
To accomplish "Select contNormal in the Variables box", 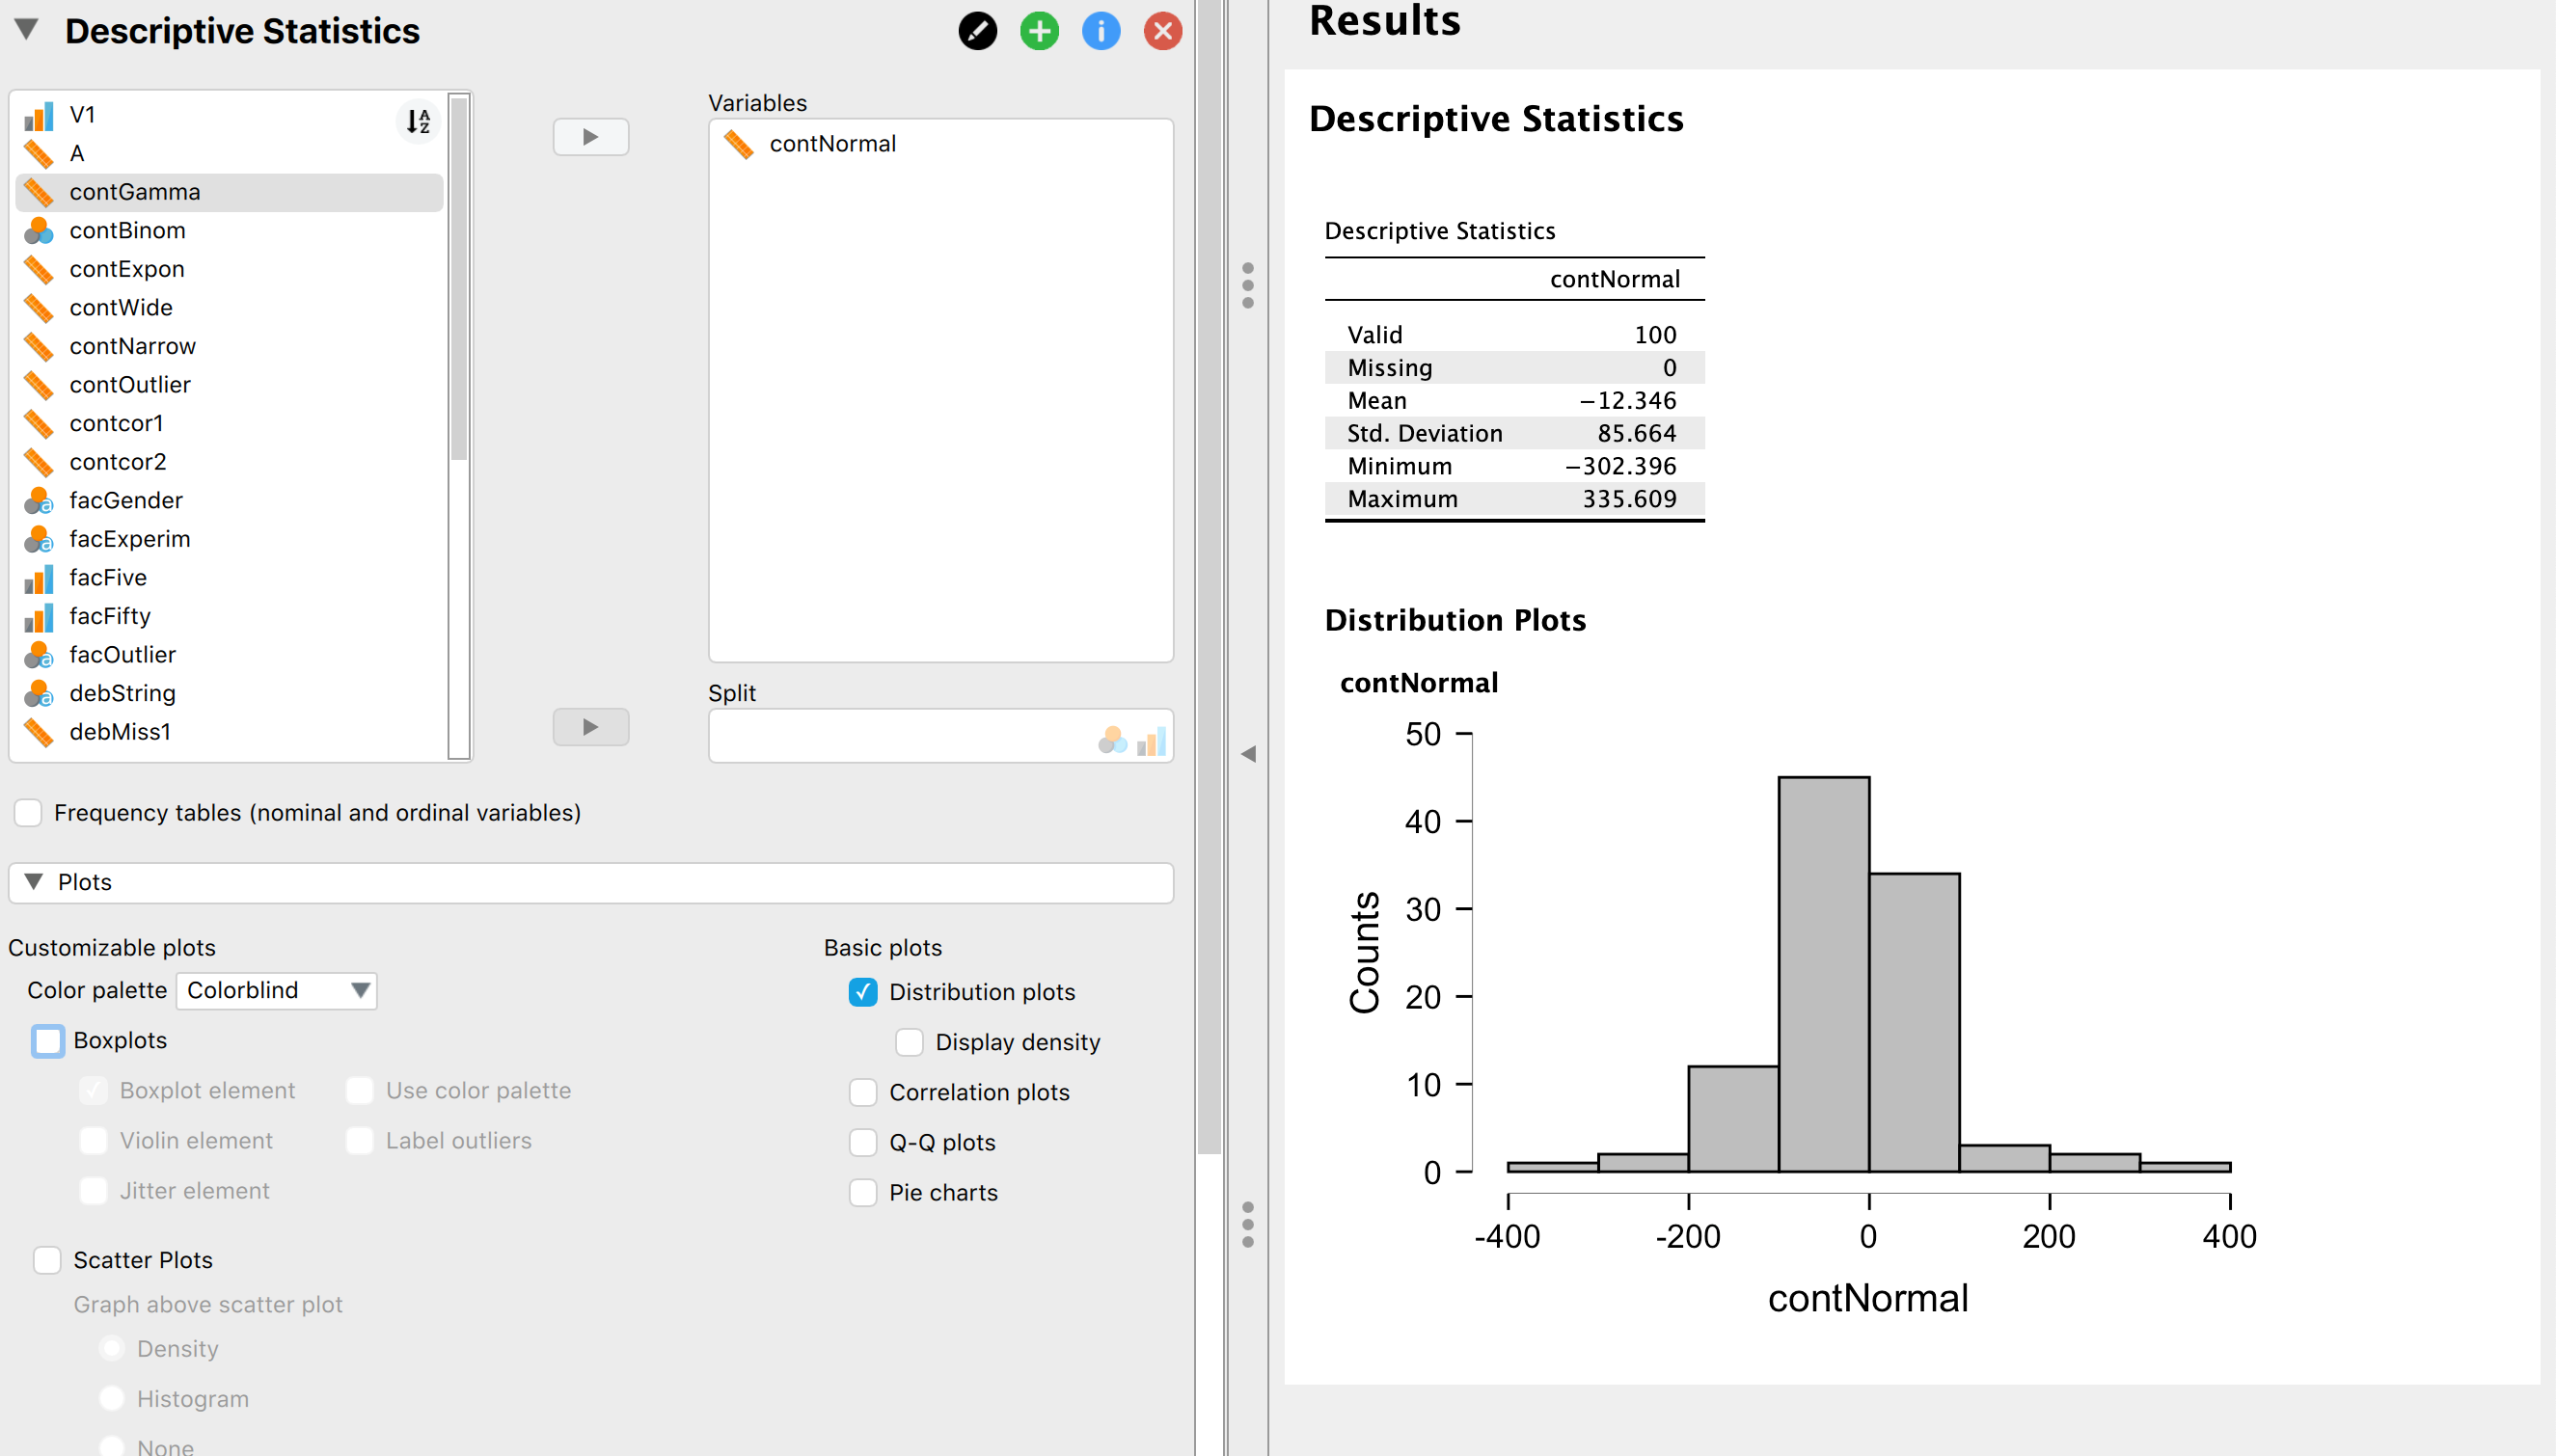I will point(833,143).
